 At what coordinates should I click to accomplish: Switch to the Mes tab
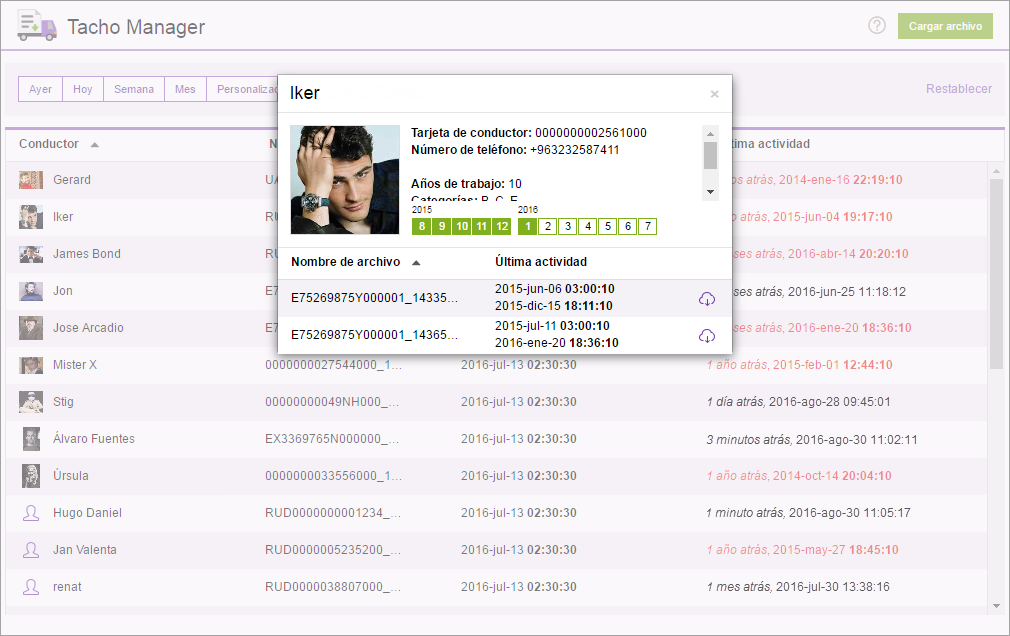185,89
